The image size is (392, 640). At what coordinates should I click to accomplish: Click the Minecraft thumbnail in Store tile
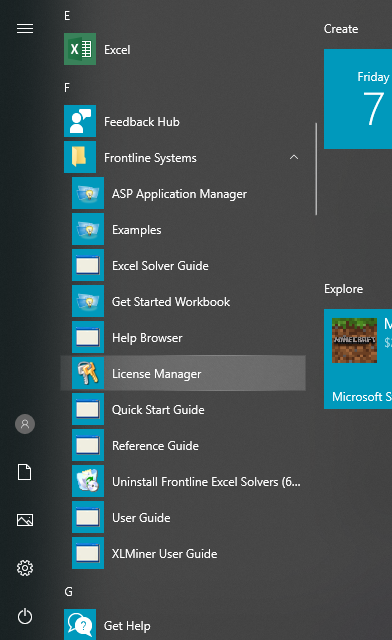pyautogui.click(x=354, y=340)
